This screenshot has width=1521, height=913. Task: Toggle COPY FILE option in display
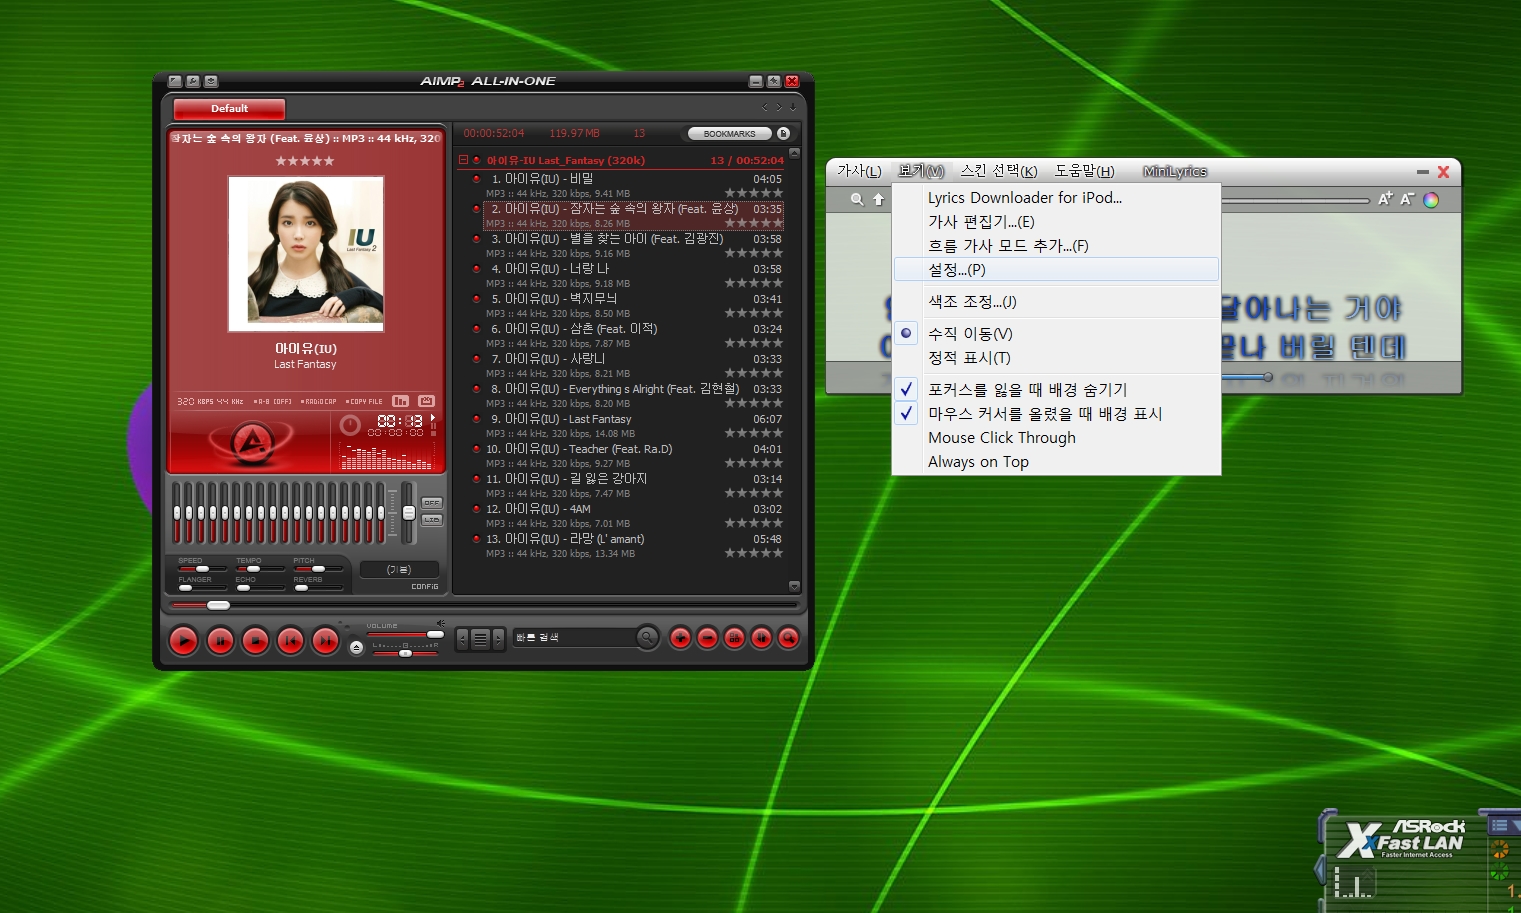[x=364, y=402]
